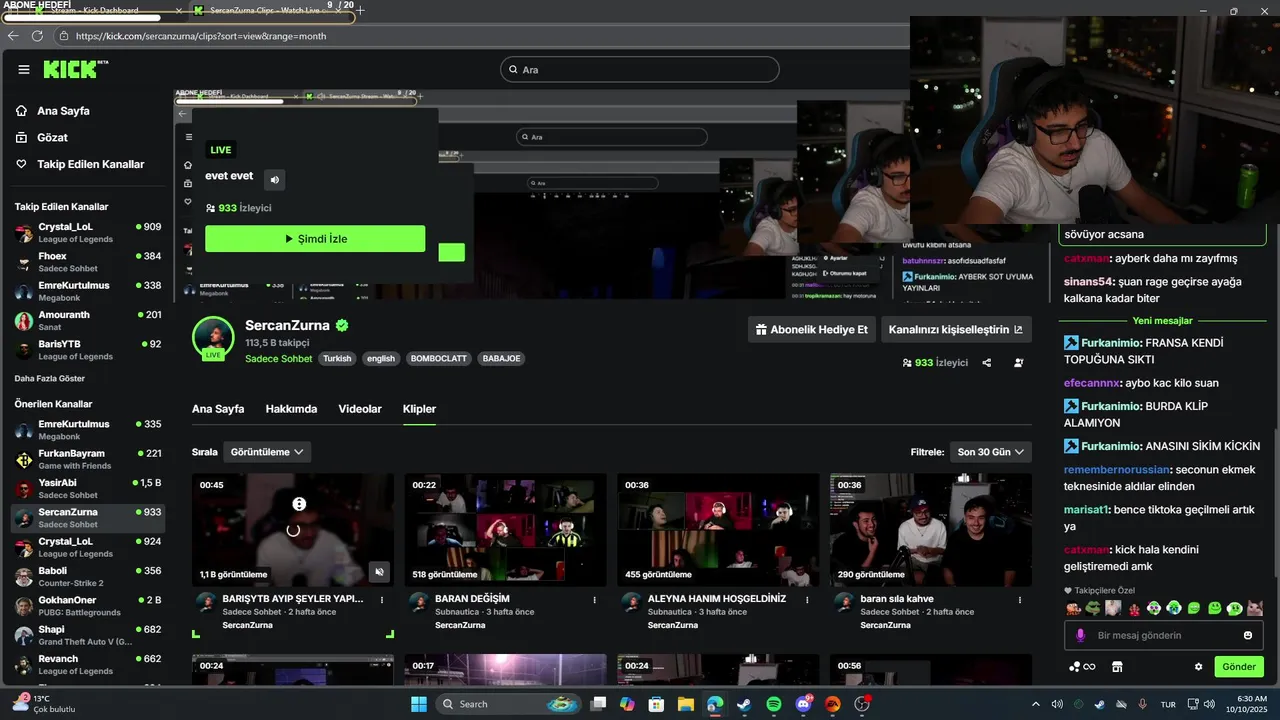Open the chat shop icon

point(1117,667)
